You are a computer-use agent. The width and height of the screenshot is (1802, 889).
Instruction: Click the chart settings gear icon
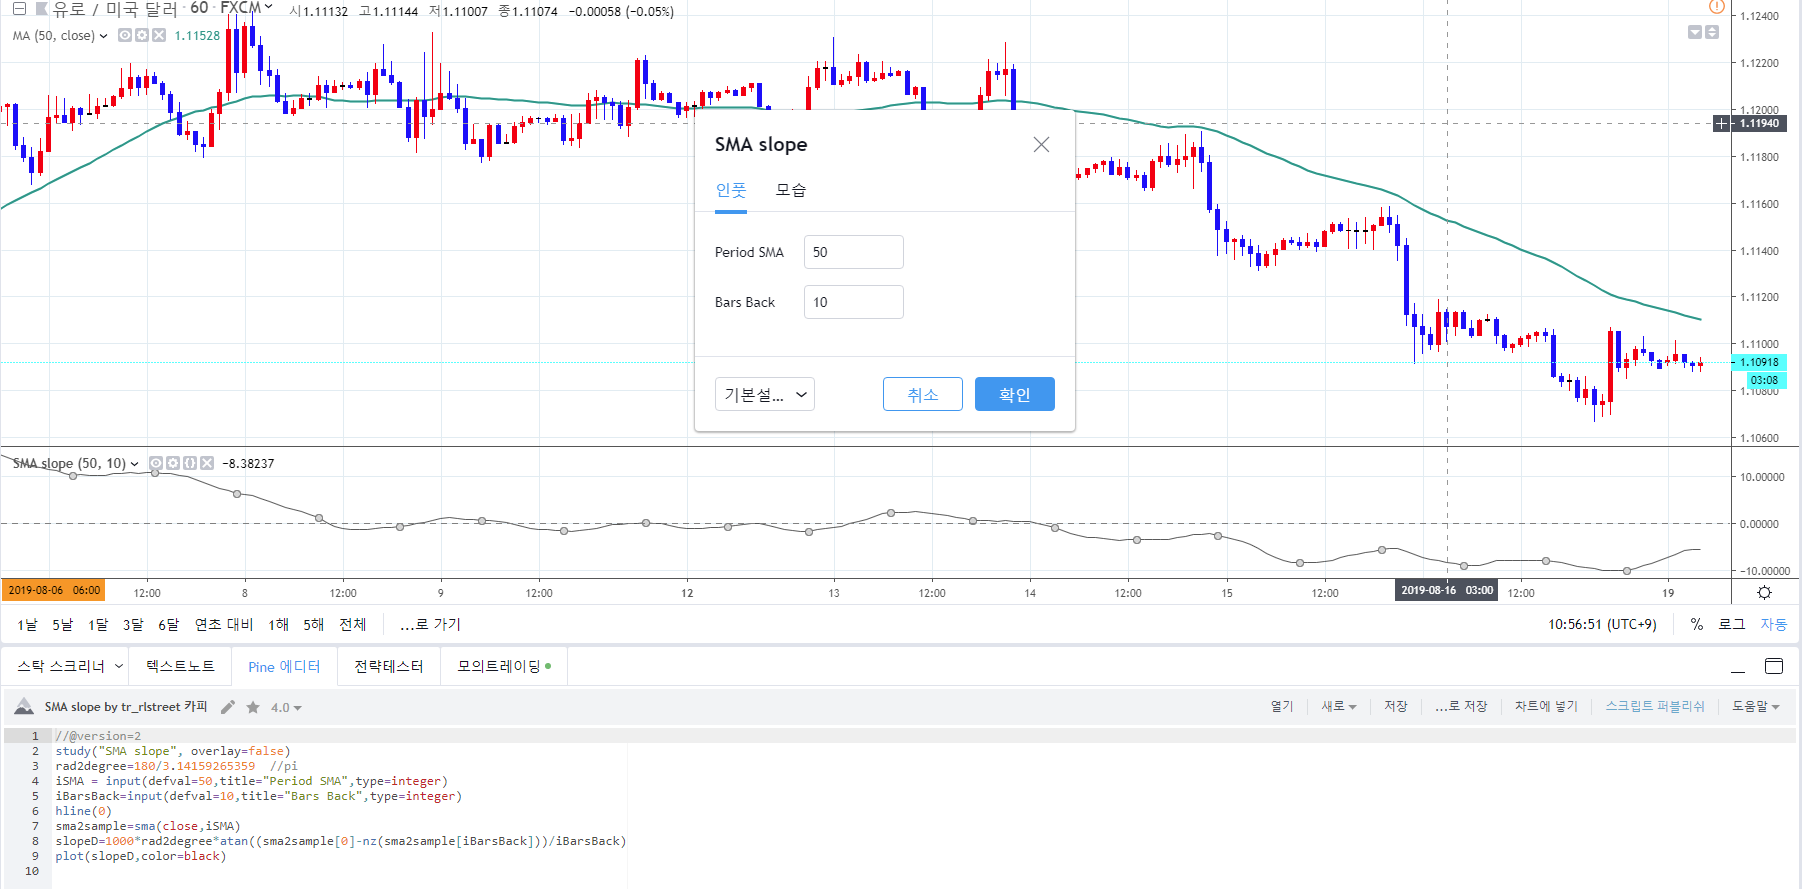coord(1764,592)
